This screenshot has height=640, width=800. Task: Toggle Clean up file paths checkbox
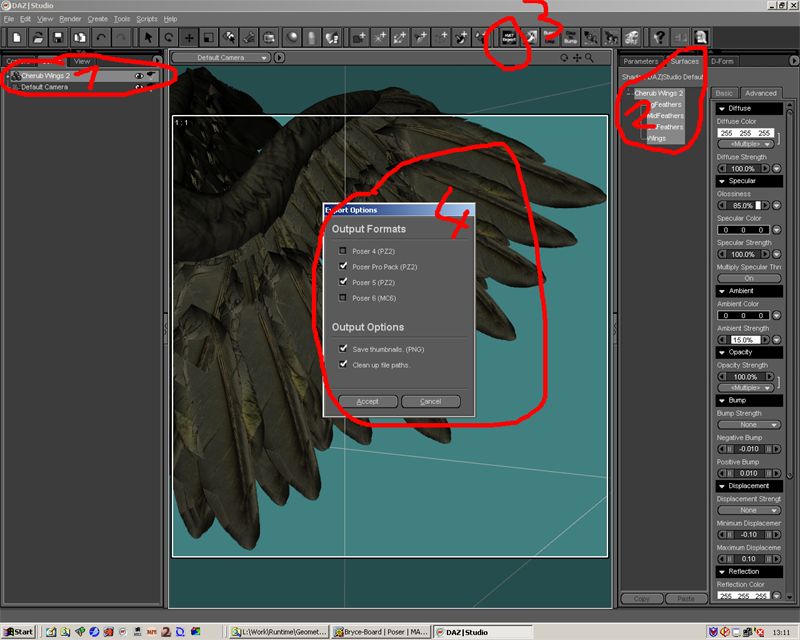pos(343,364)
